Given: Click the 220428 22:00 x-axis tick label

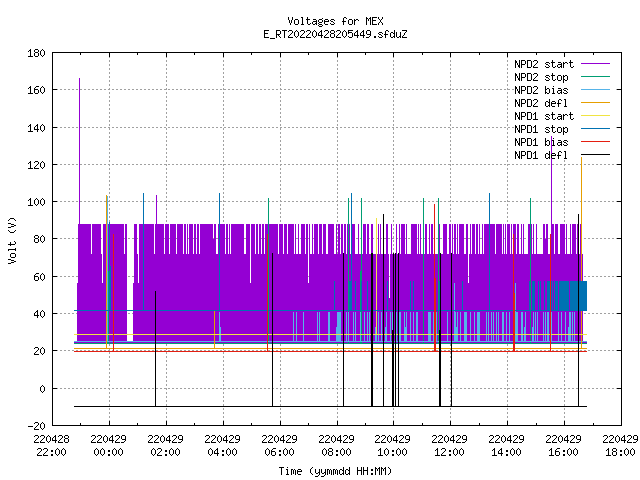Looking at the screenshot, I should 51,446.
